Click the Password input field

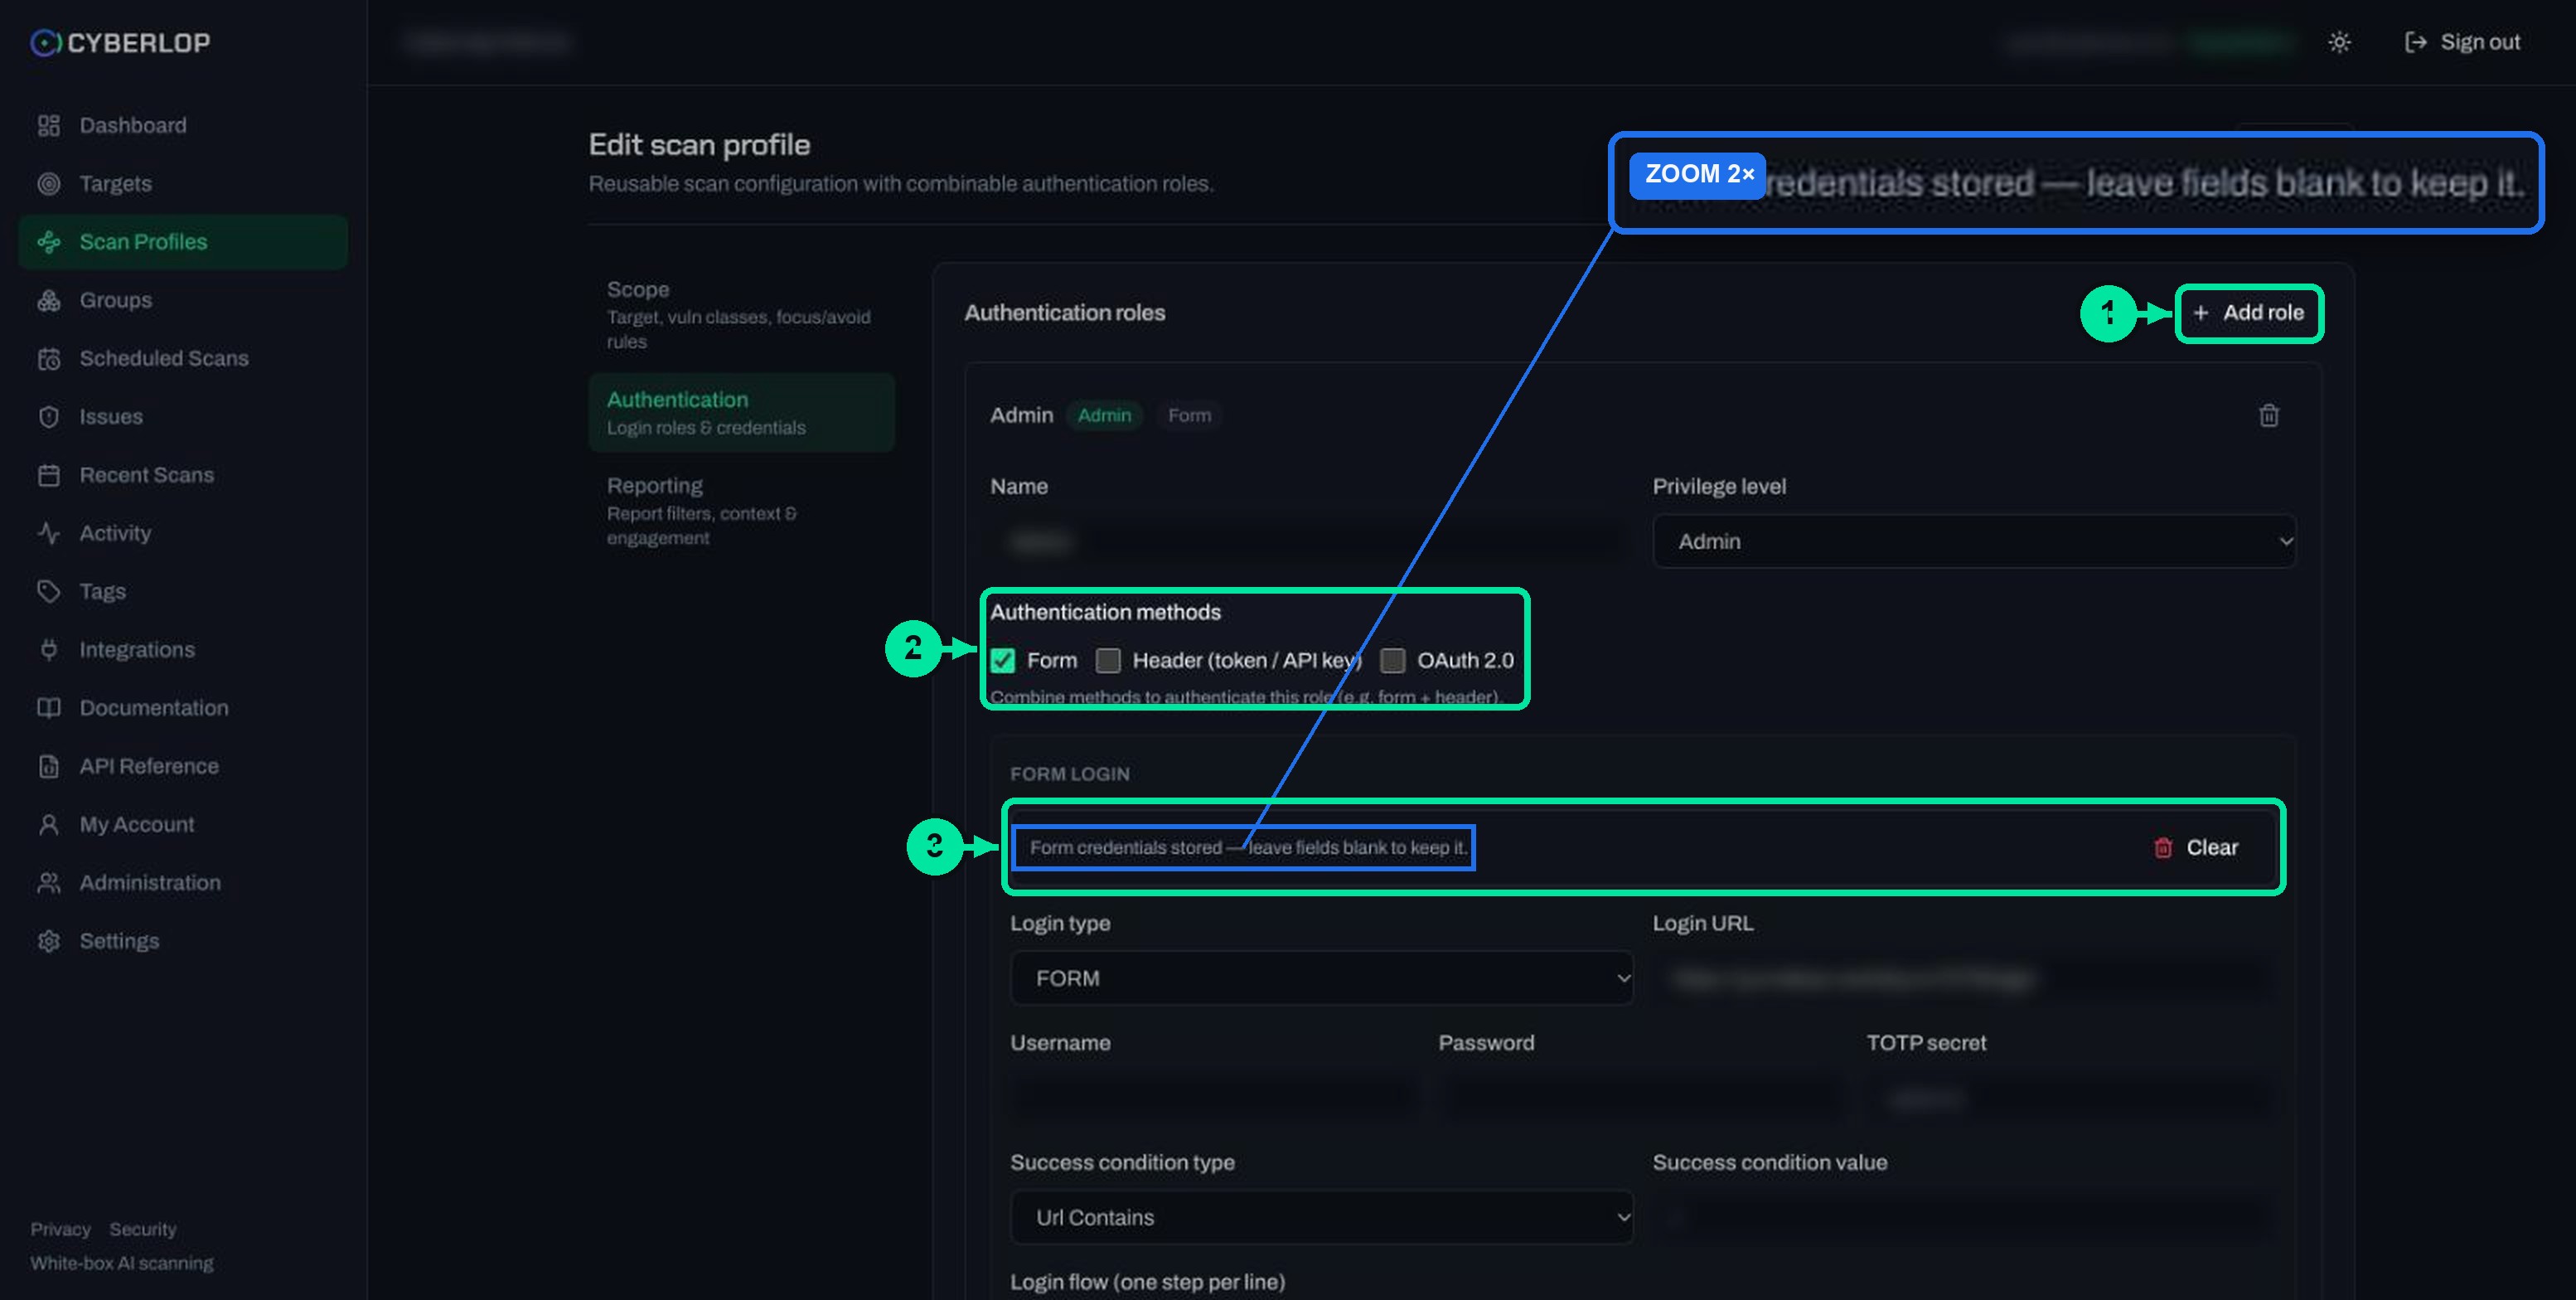click(x=1642, y=1098)
